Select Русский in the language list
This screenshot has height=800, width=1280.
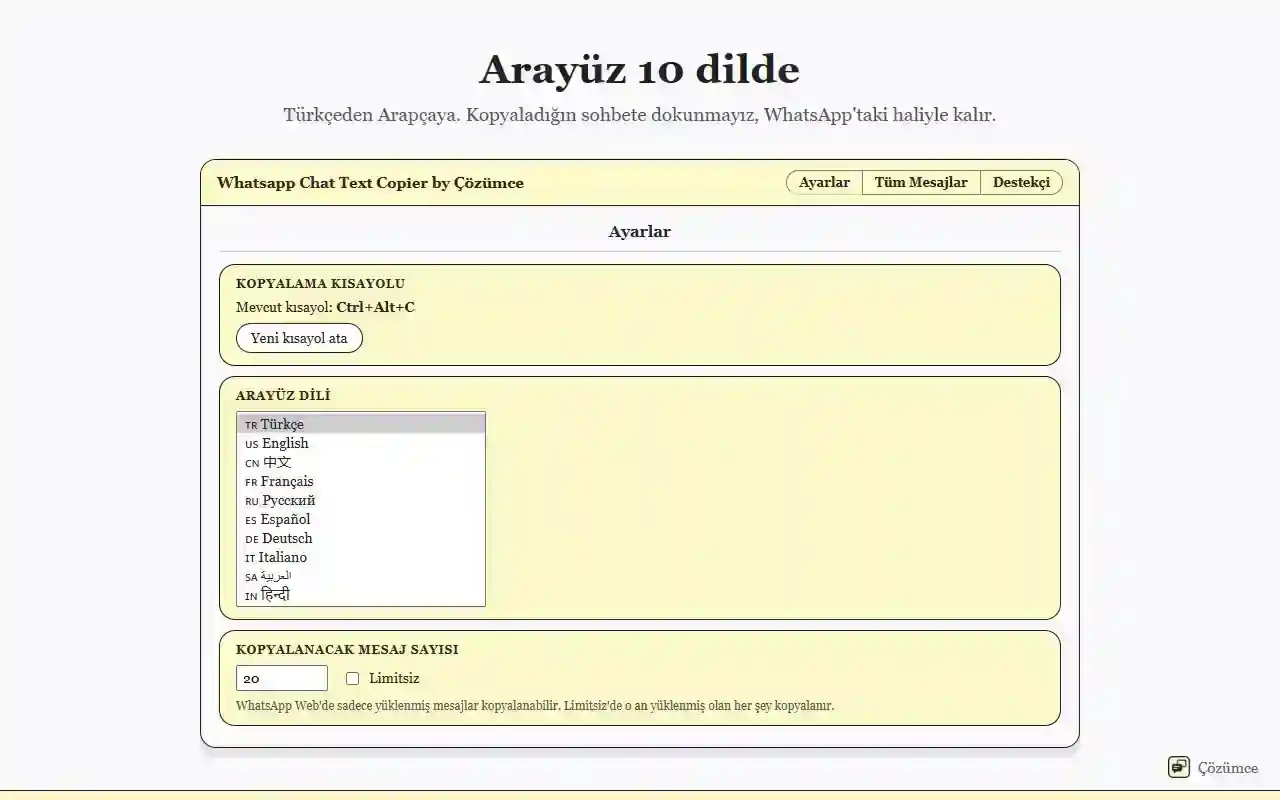tap(361, 500)
